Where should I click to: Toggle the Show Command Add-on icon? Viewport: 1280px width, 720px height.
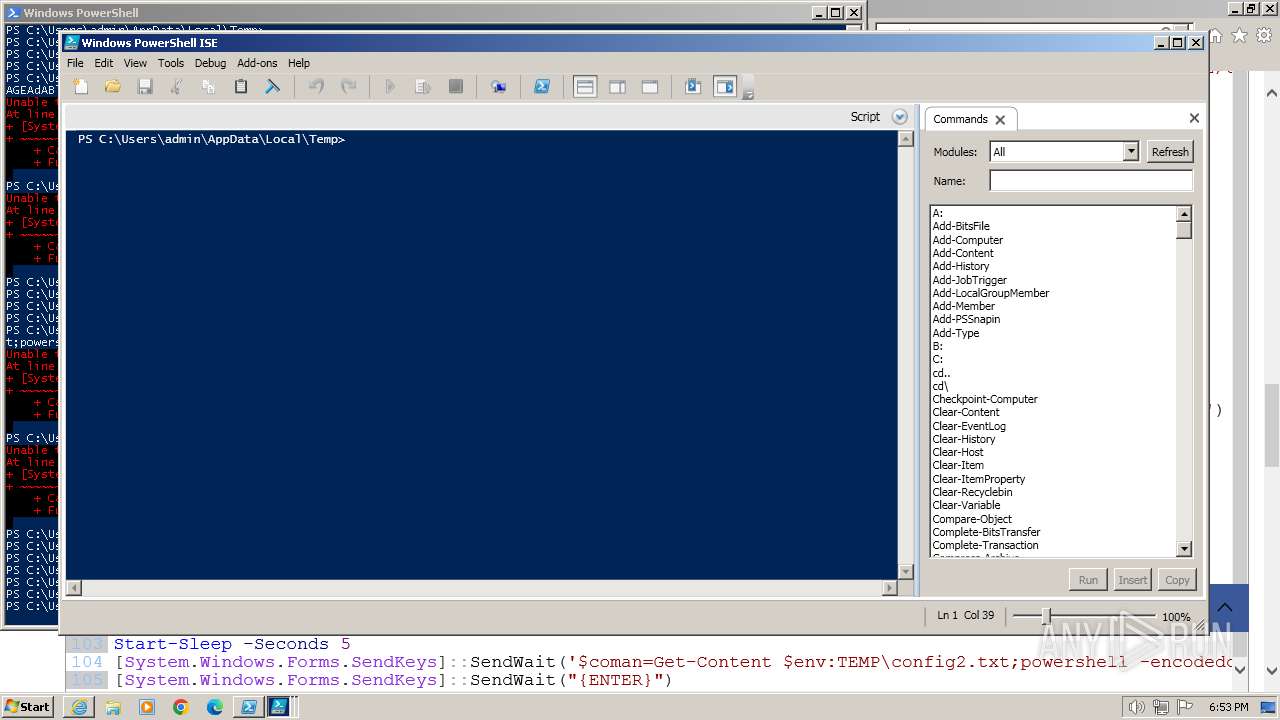[725, 87]
